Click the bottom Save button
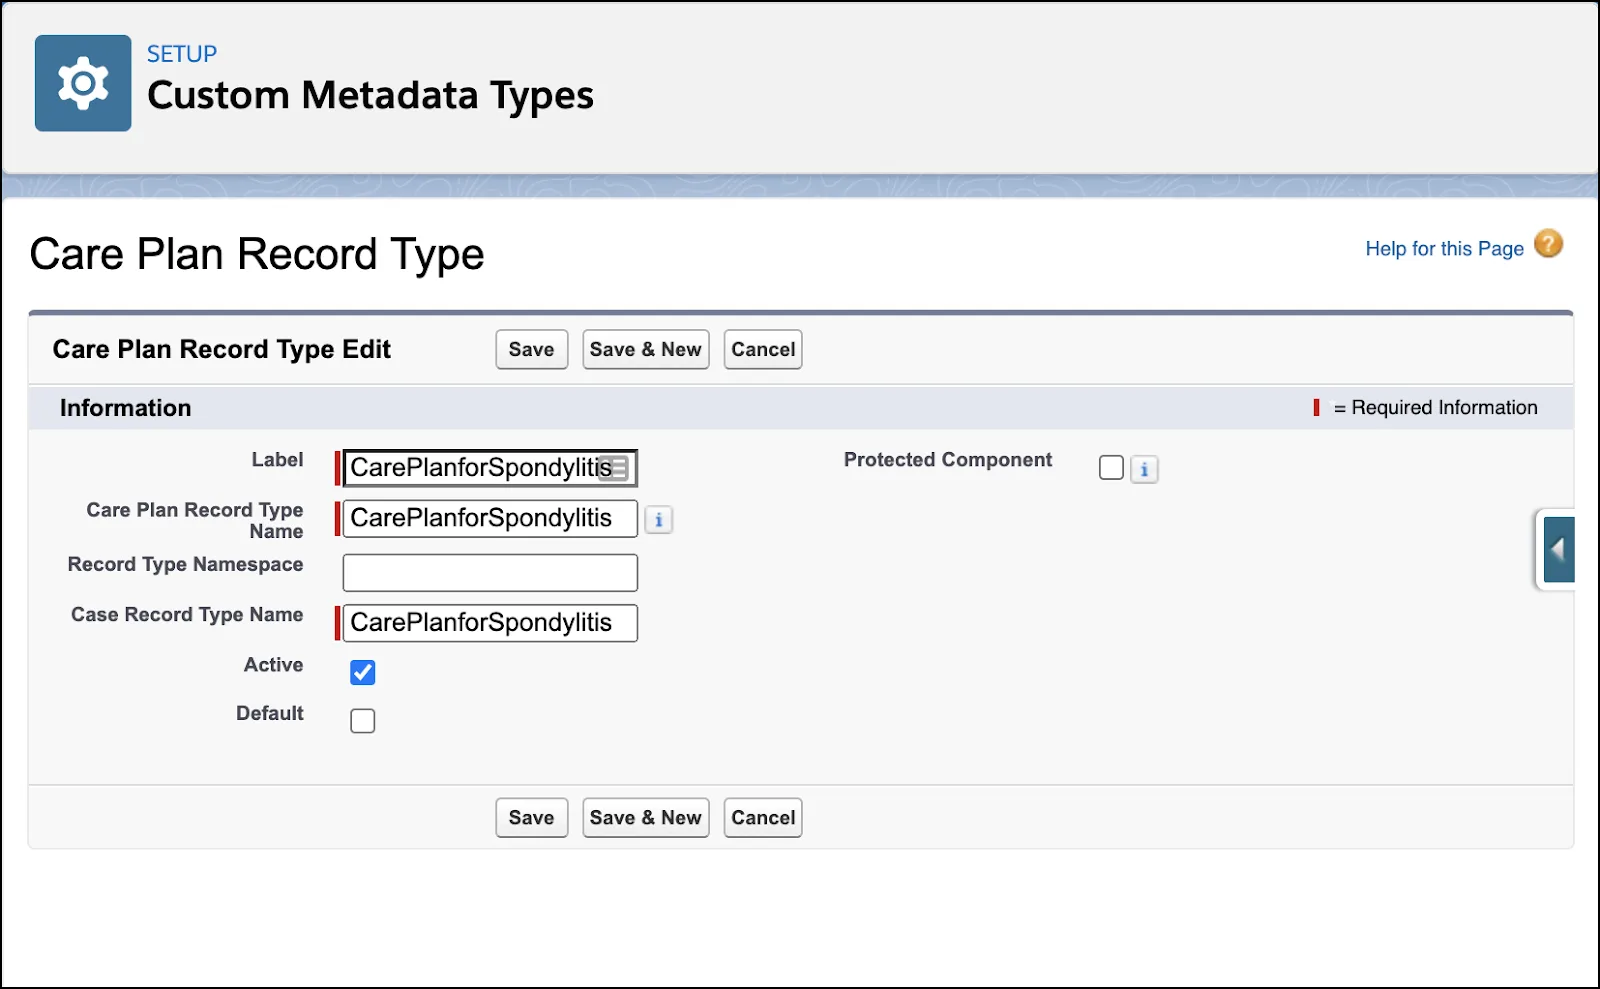The image size is (1600, 989). pos(531,817)
